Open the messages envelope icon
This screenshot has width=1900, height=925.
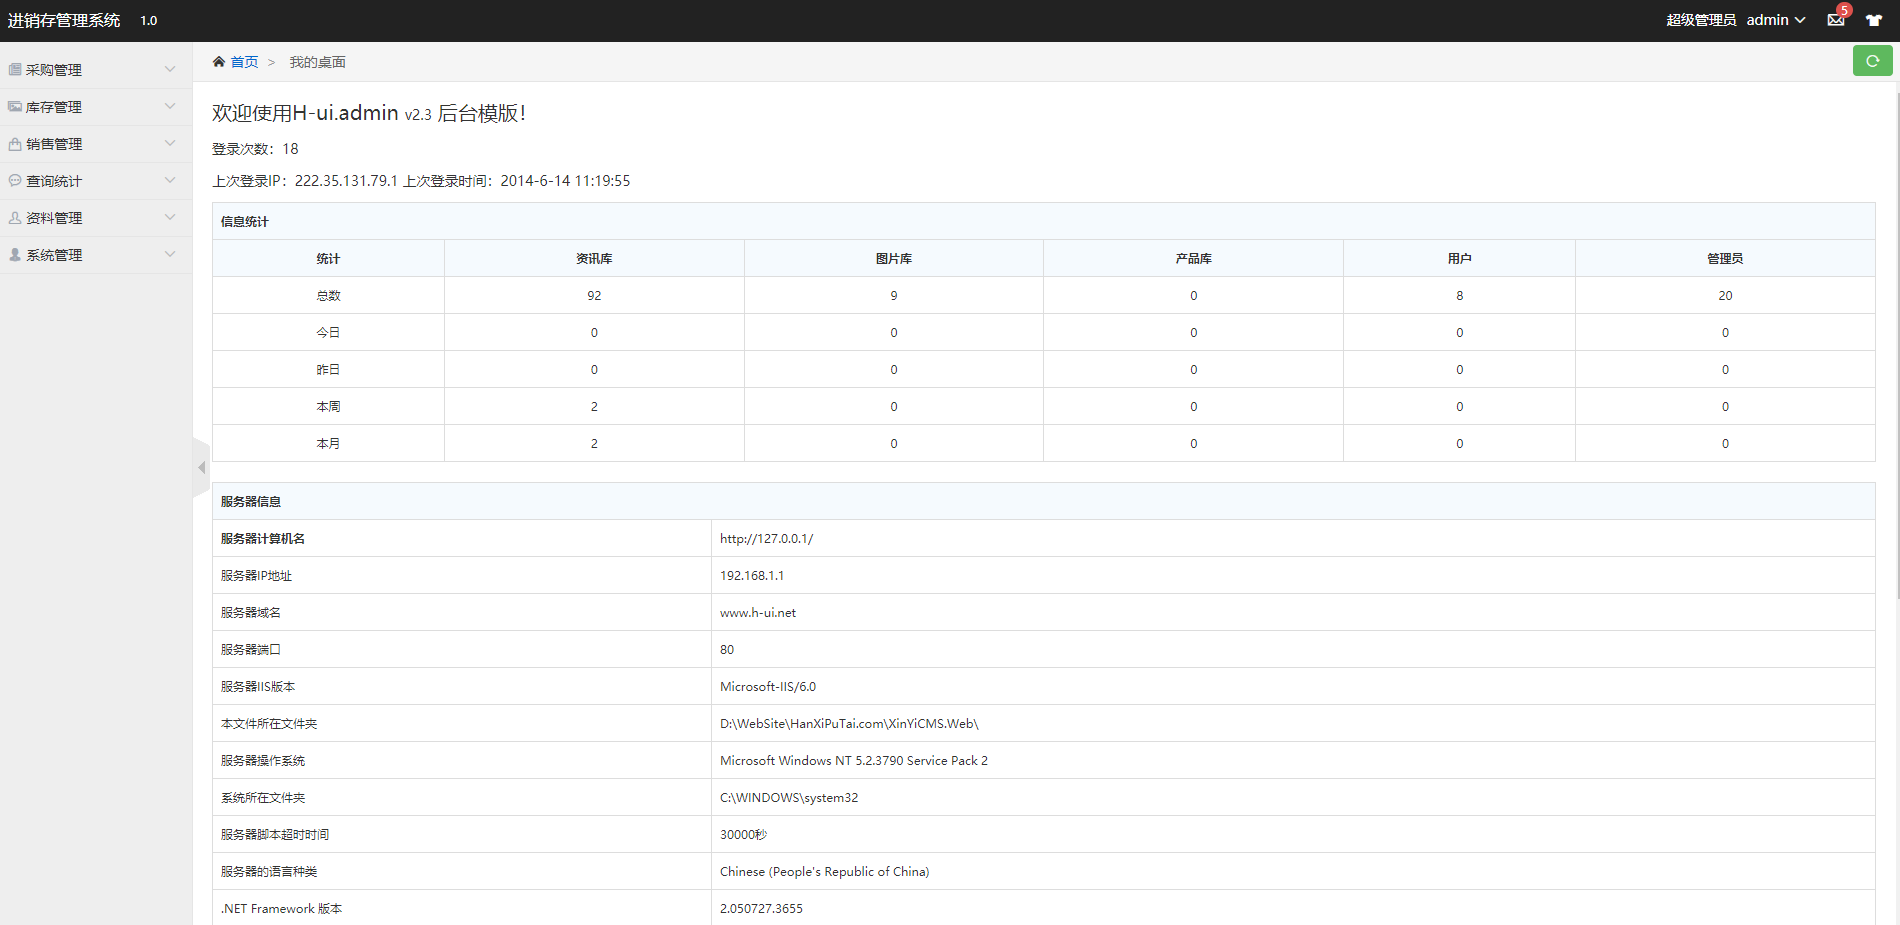(1836, 20)
